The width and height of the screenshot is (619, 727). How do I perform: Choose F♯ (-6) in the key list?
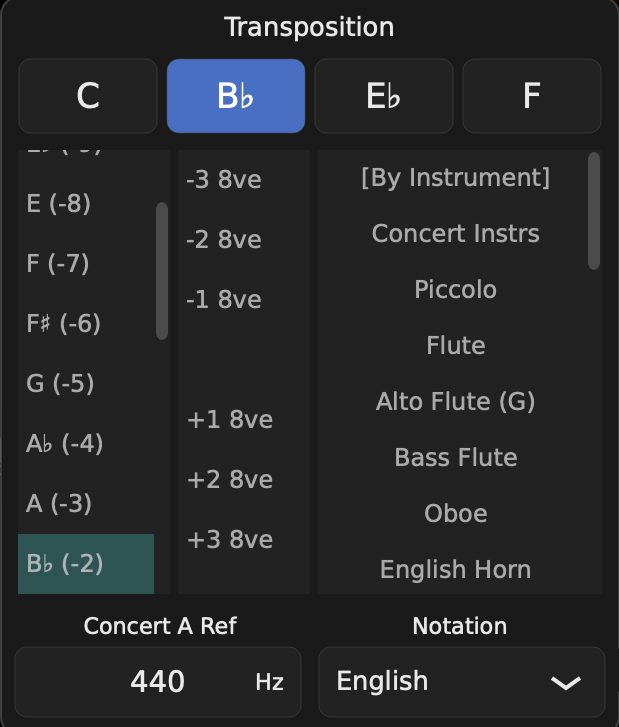point(86,323)
